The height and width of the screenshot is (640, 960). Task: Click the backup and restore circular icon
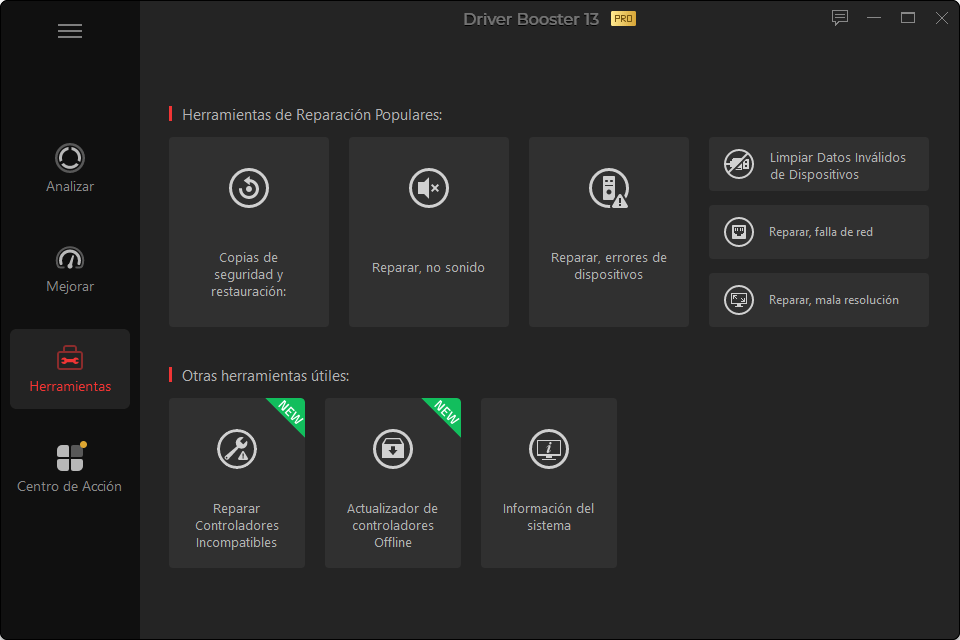[x=249, y=188]
